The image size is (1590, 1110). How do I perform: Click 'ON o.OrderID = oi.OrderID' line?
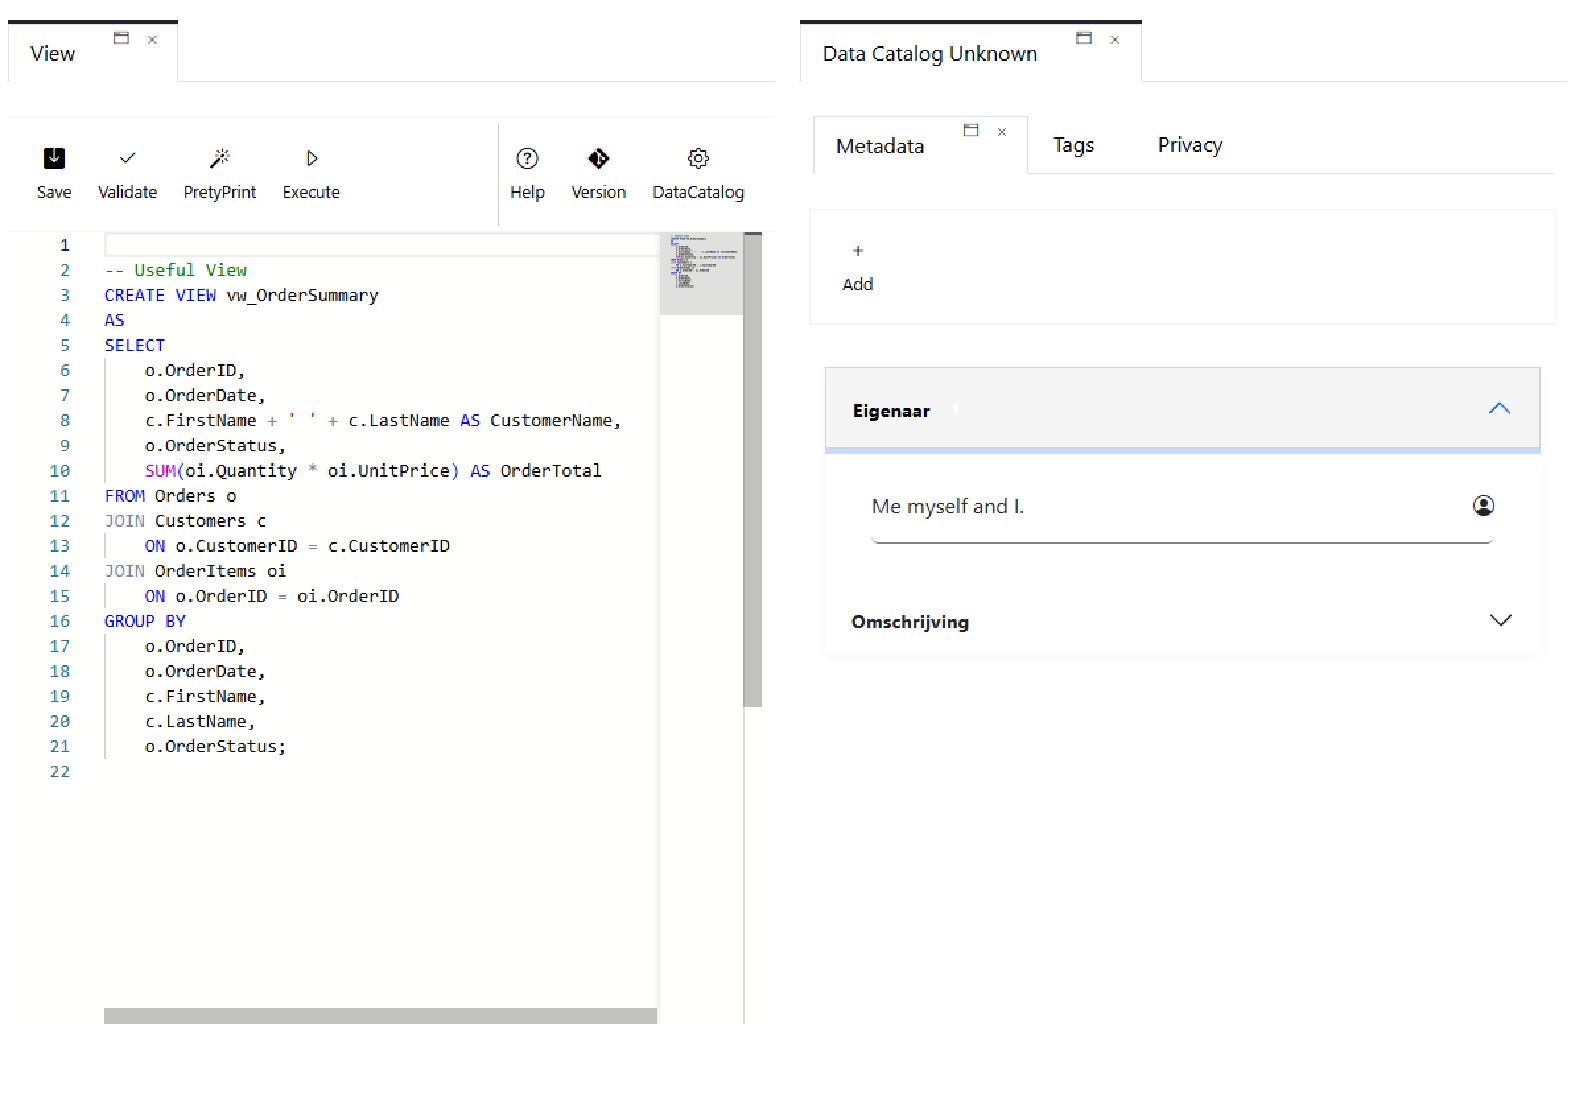tap(272, 596)
